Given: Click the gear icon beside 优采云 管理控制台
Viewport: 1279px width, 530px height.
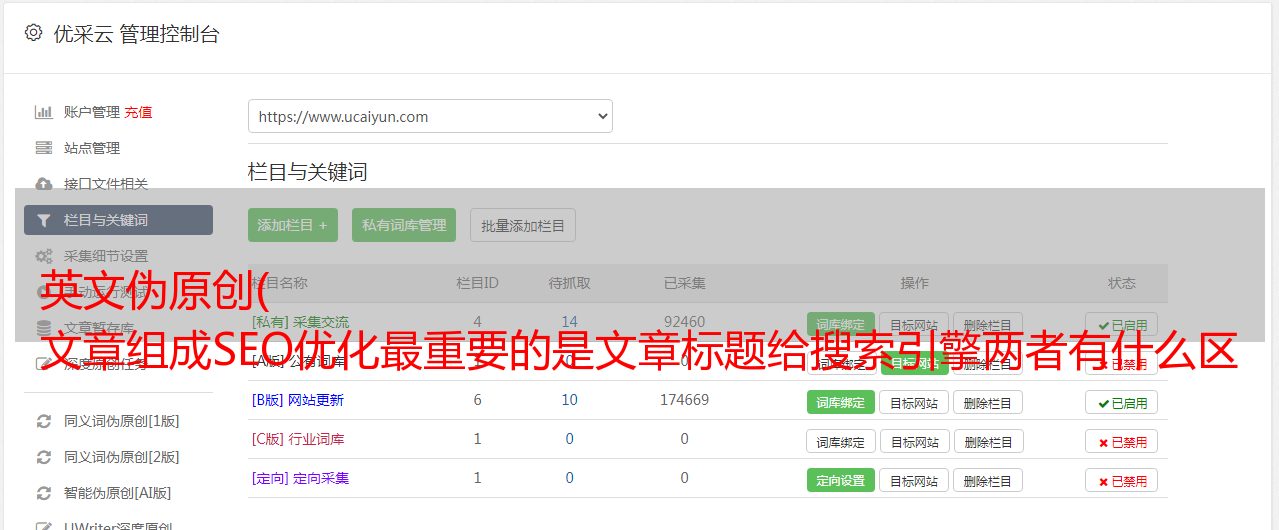Looking at the screenshot, I should (x=33, y=33).
